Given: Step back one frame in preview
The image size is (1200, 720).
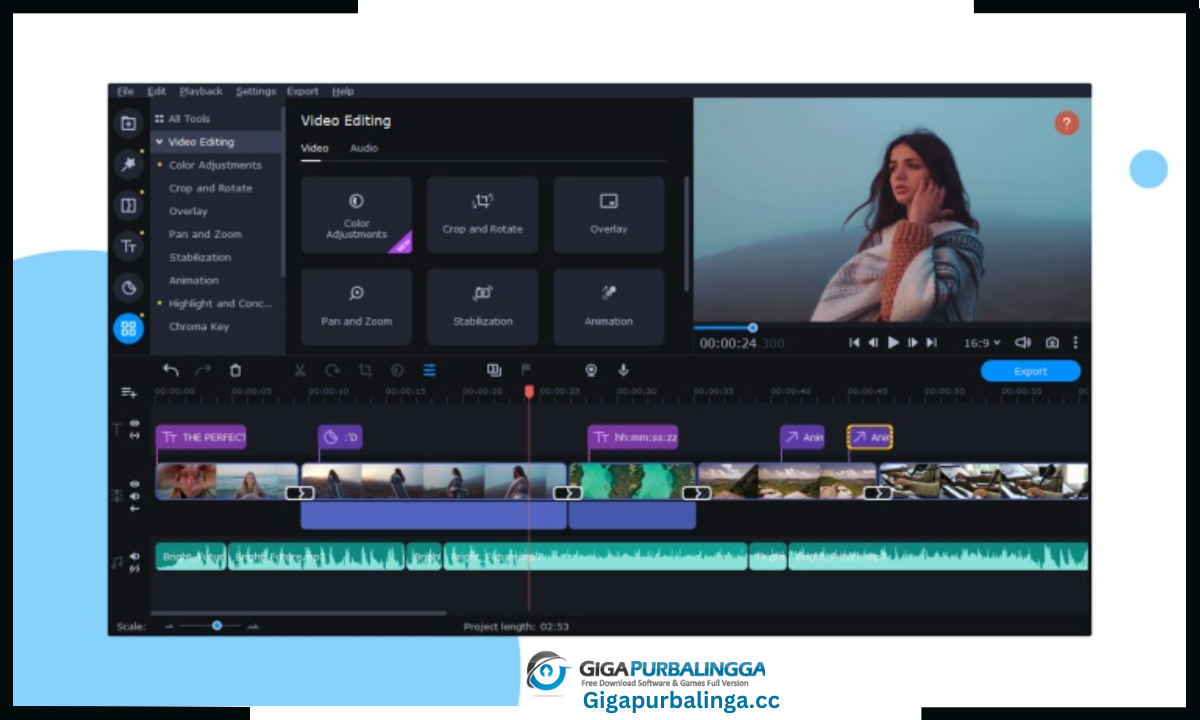Looking at the screenshot, I should pos(873,342).
